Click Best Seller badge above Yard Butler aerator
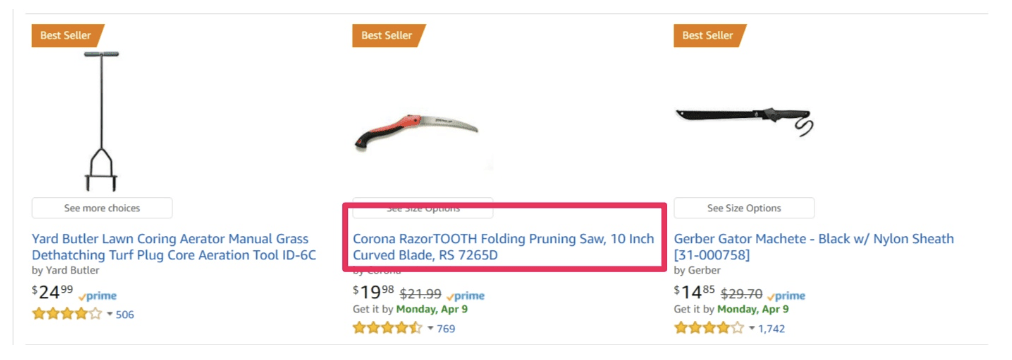The image size is (1012, 360). coord(67,35)
